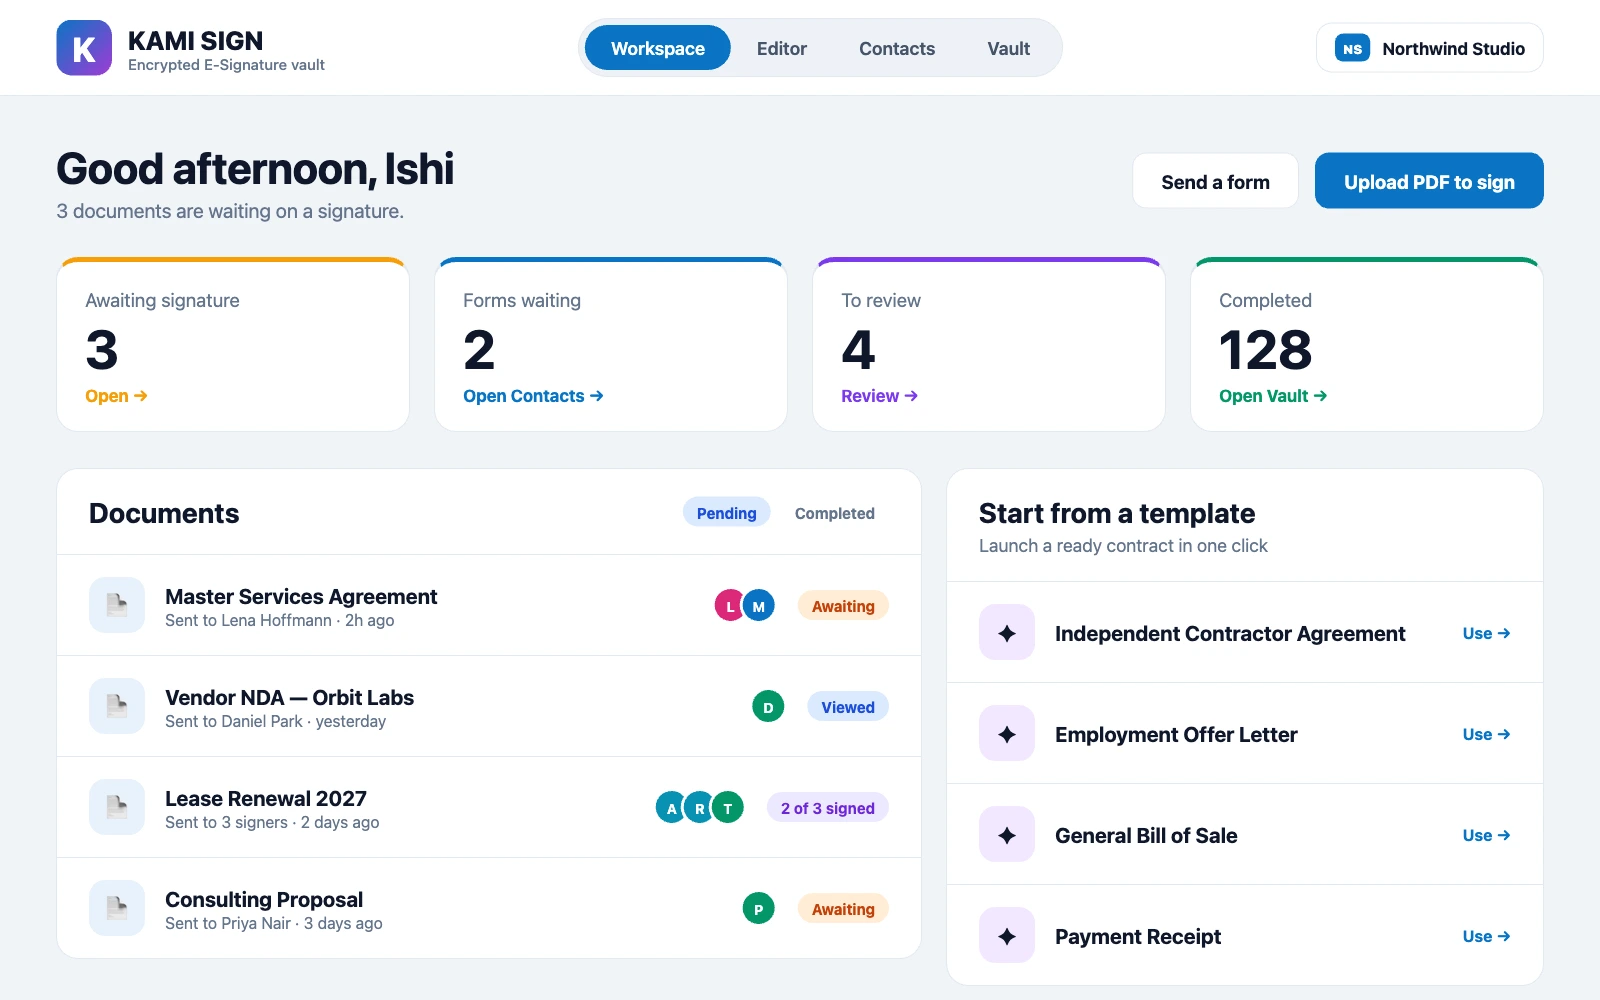Open the Vault tab
The height and width of the screenshot is (1000, 1600).
[x=1008, y=48]
